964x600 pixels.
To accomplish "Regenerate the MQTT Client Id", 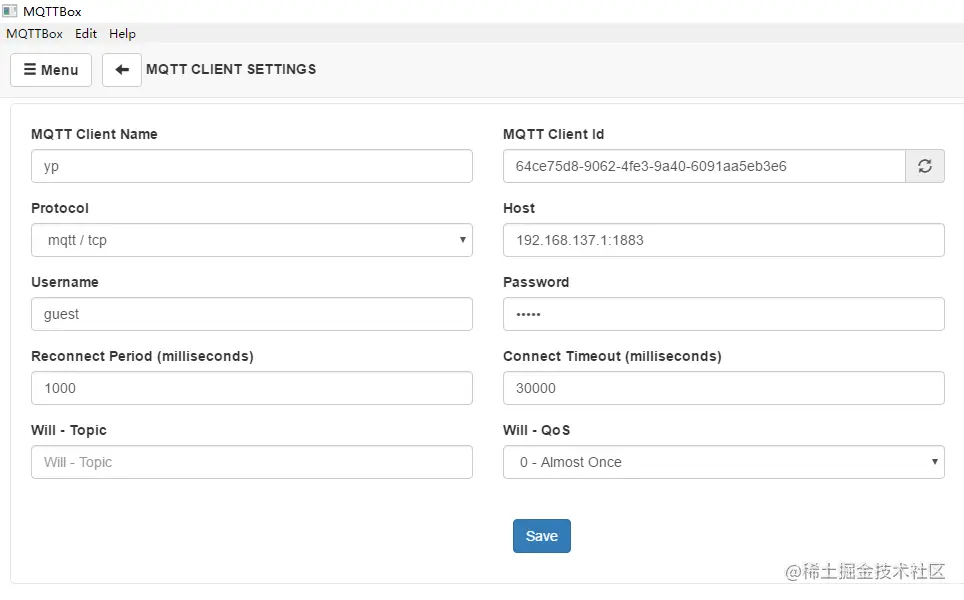I will pos(924,167).
